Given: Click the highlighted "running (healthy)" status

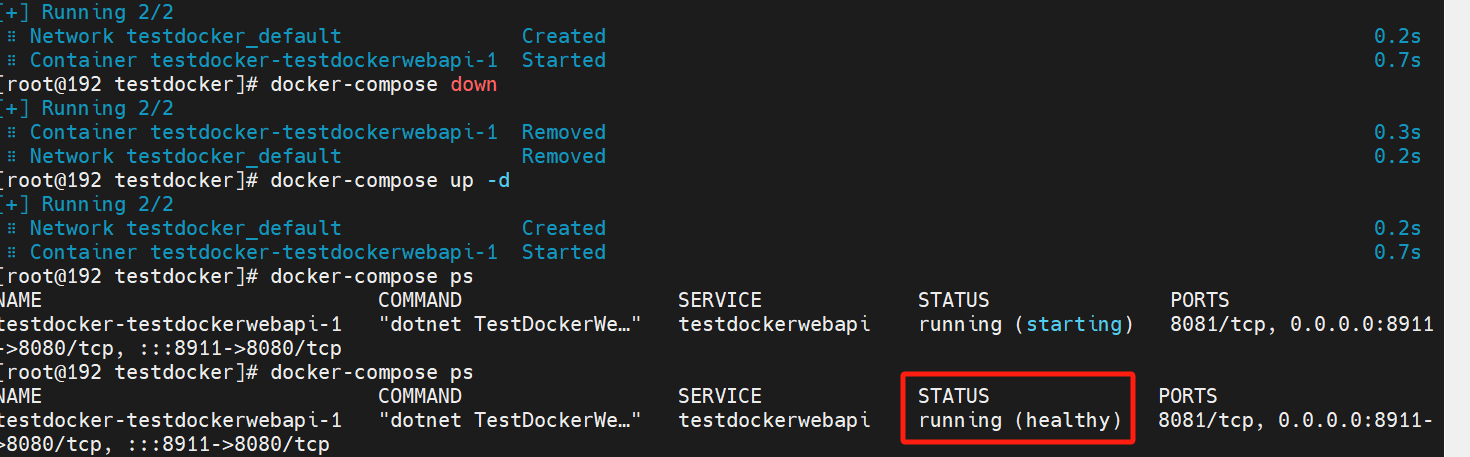Looking at the screenshot, I should point(1019,420).
